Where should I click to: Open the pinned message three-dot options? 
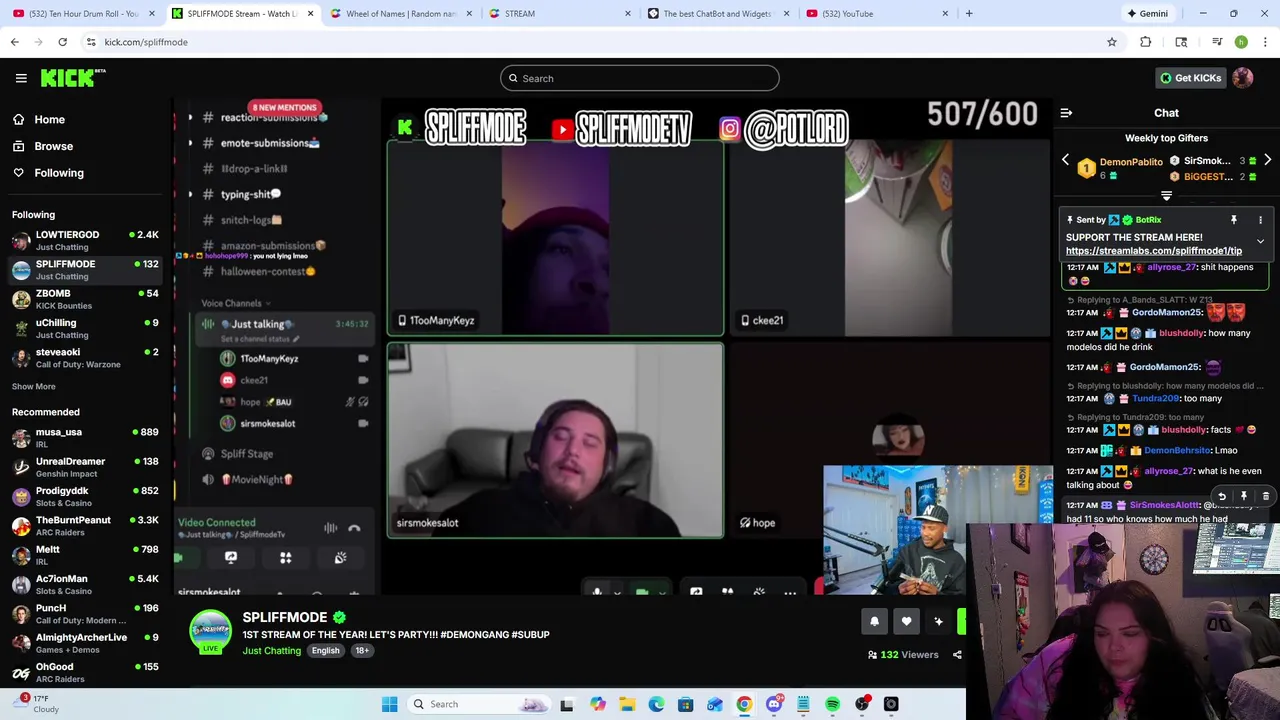point(1260,220)
